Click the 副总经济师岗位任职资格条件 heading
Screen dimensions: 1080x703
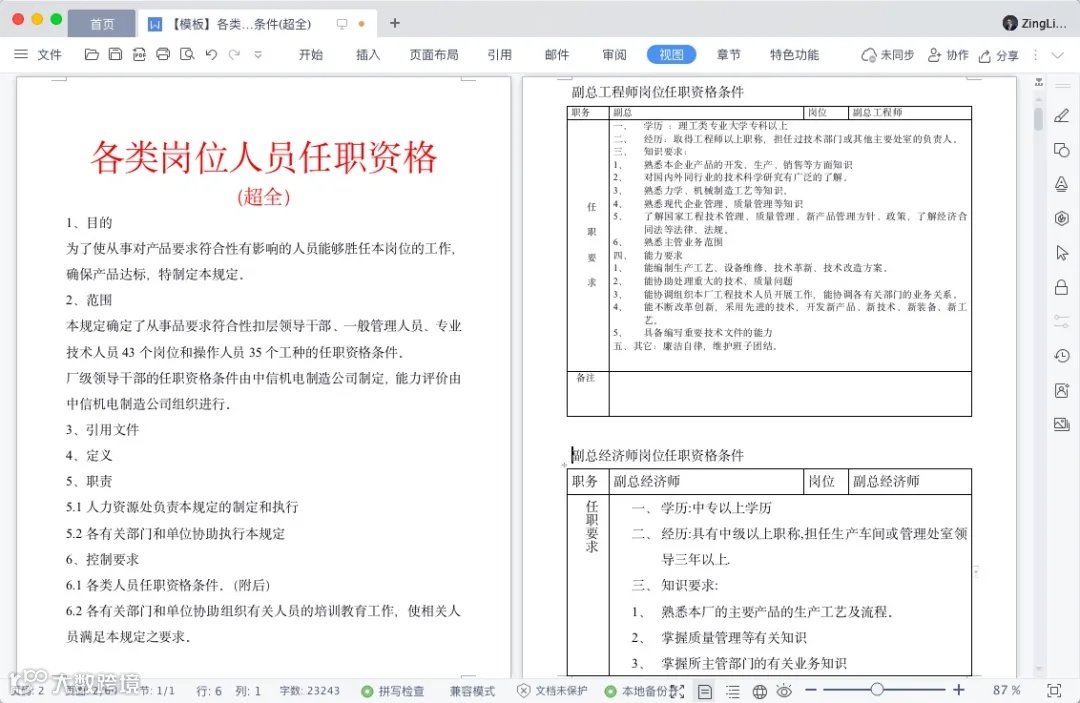658,455
